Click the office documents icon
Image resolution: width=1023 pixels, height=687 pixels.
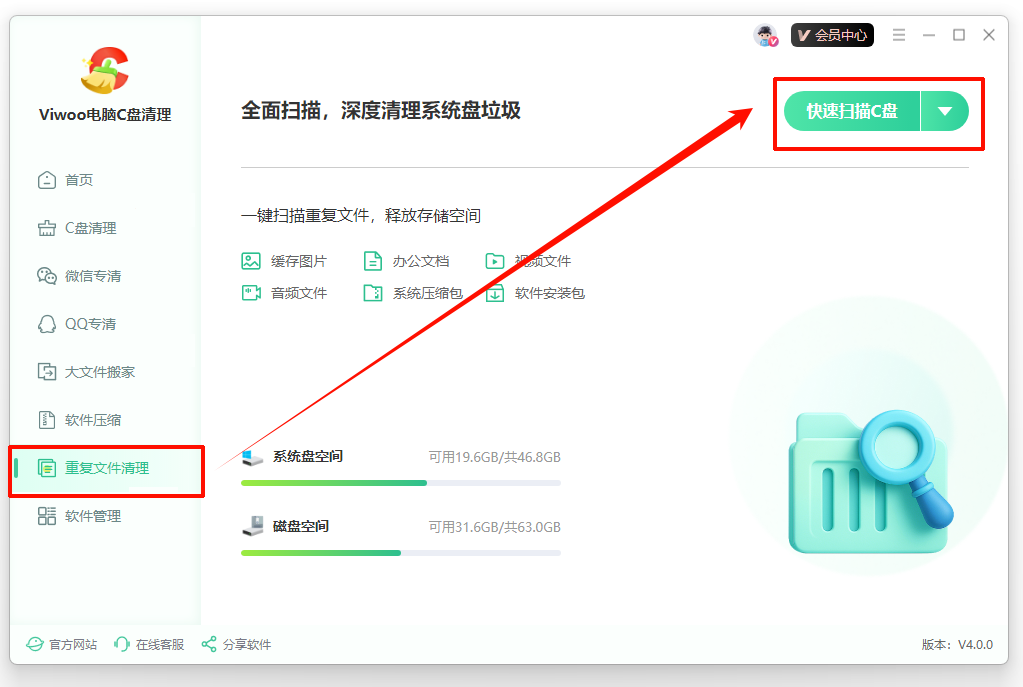point(373,261)
